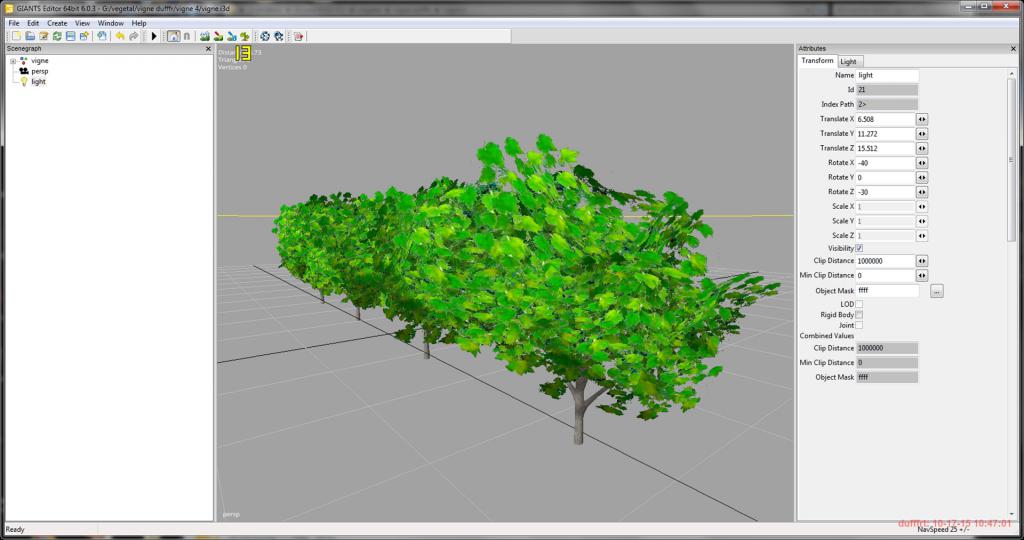The height and width of the screenshot is (540, 1024).
Task: Enable the Rigid Body checkbox
Action: (x=859, y=315)
